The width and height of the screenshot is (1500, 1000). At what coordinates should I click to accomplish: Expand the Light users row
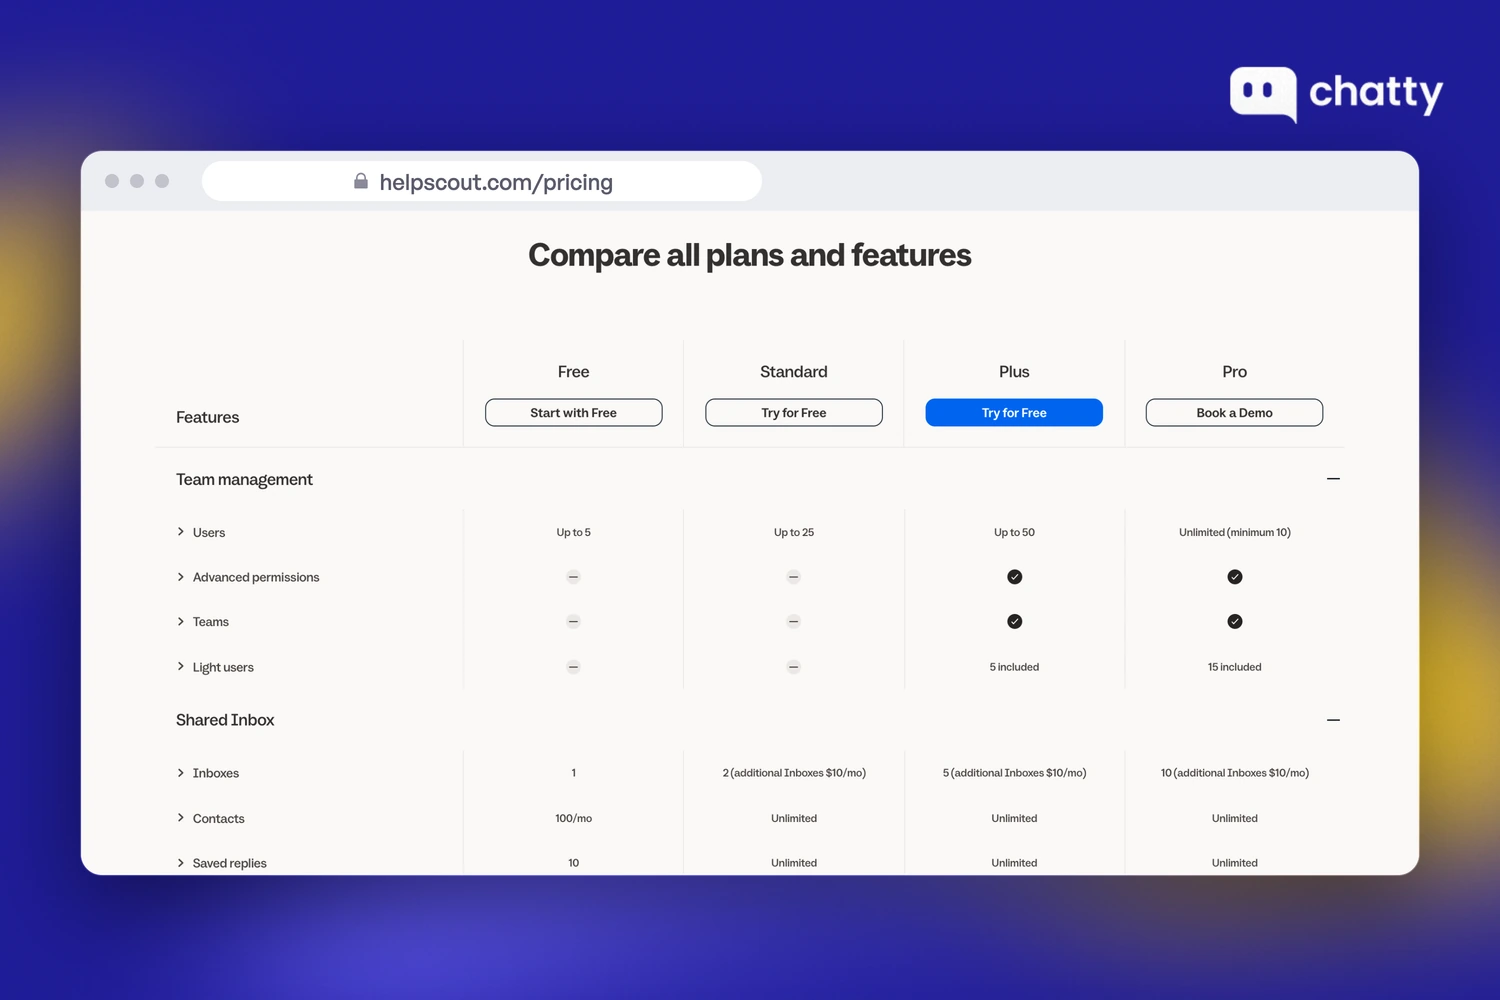[x=181, y=667]
